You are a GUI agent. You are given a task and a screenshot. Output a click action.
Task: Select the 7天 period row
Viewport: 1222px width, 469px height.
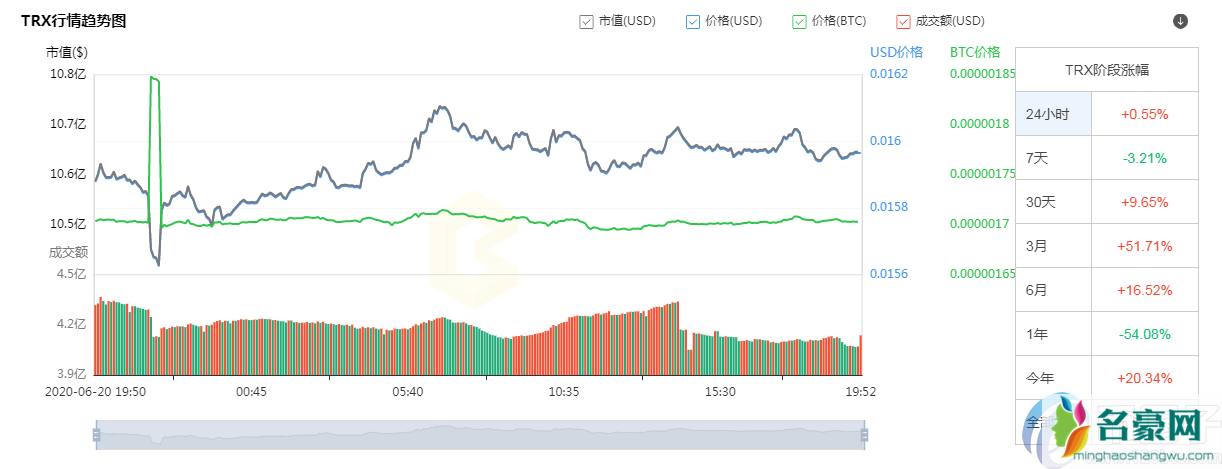click(1106, 158)
